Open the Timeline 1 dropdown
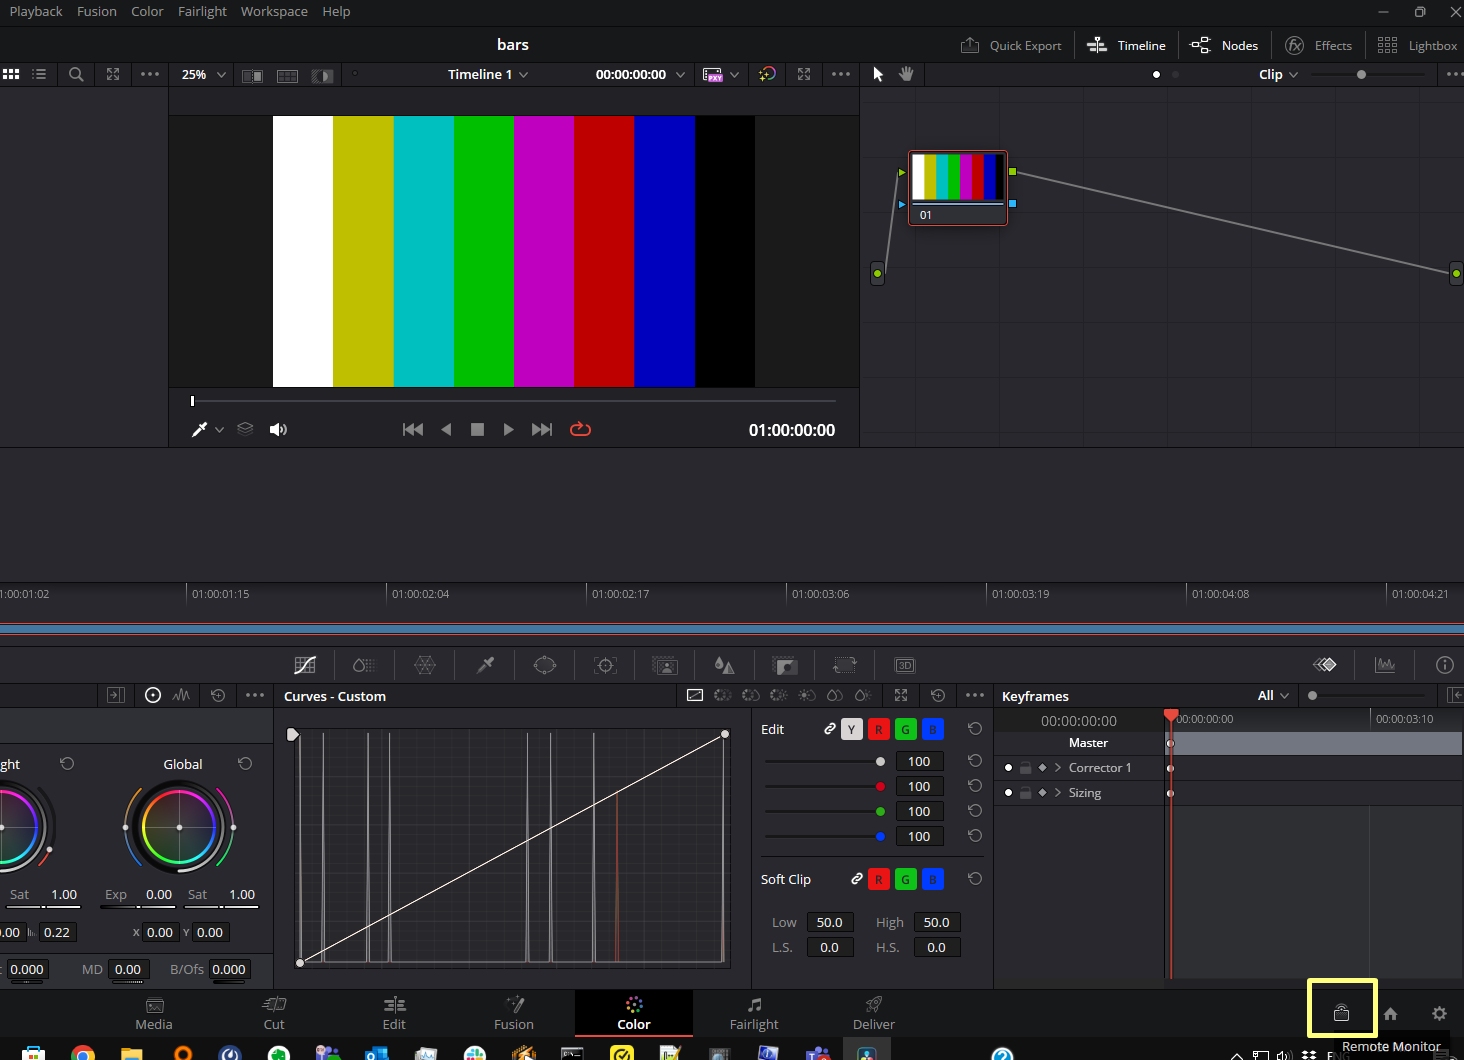 488,74
